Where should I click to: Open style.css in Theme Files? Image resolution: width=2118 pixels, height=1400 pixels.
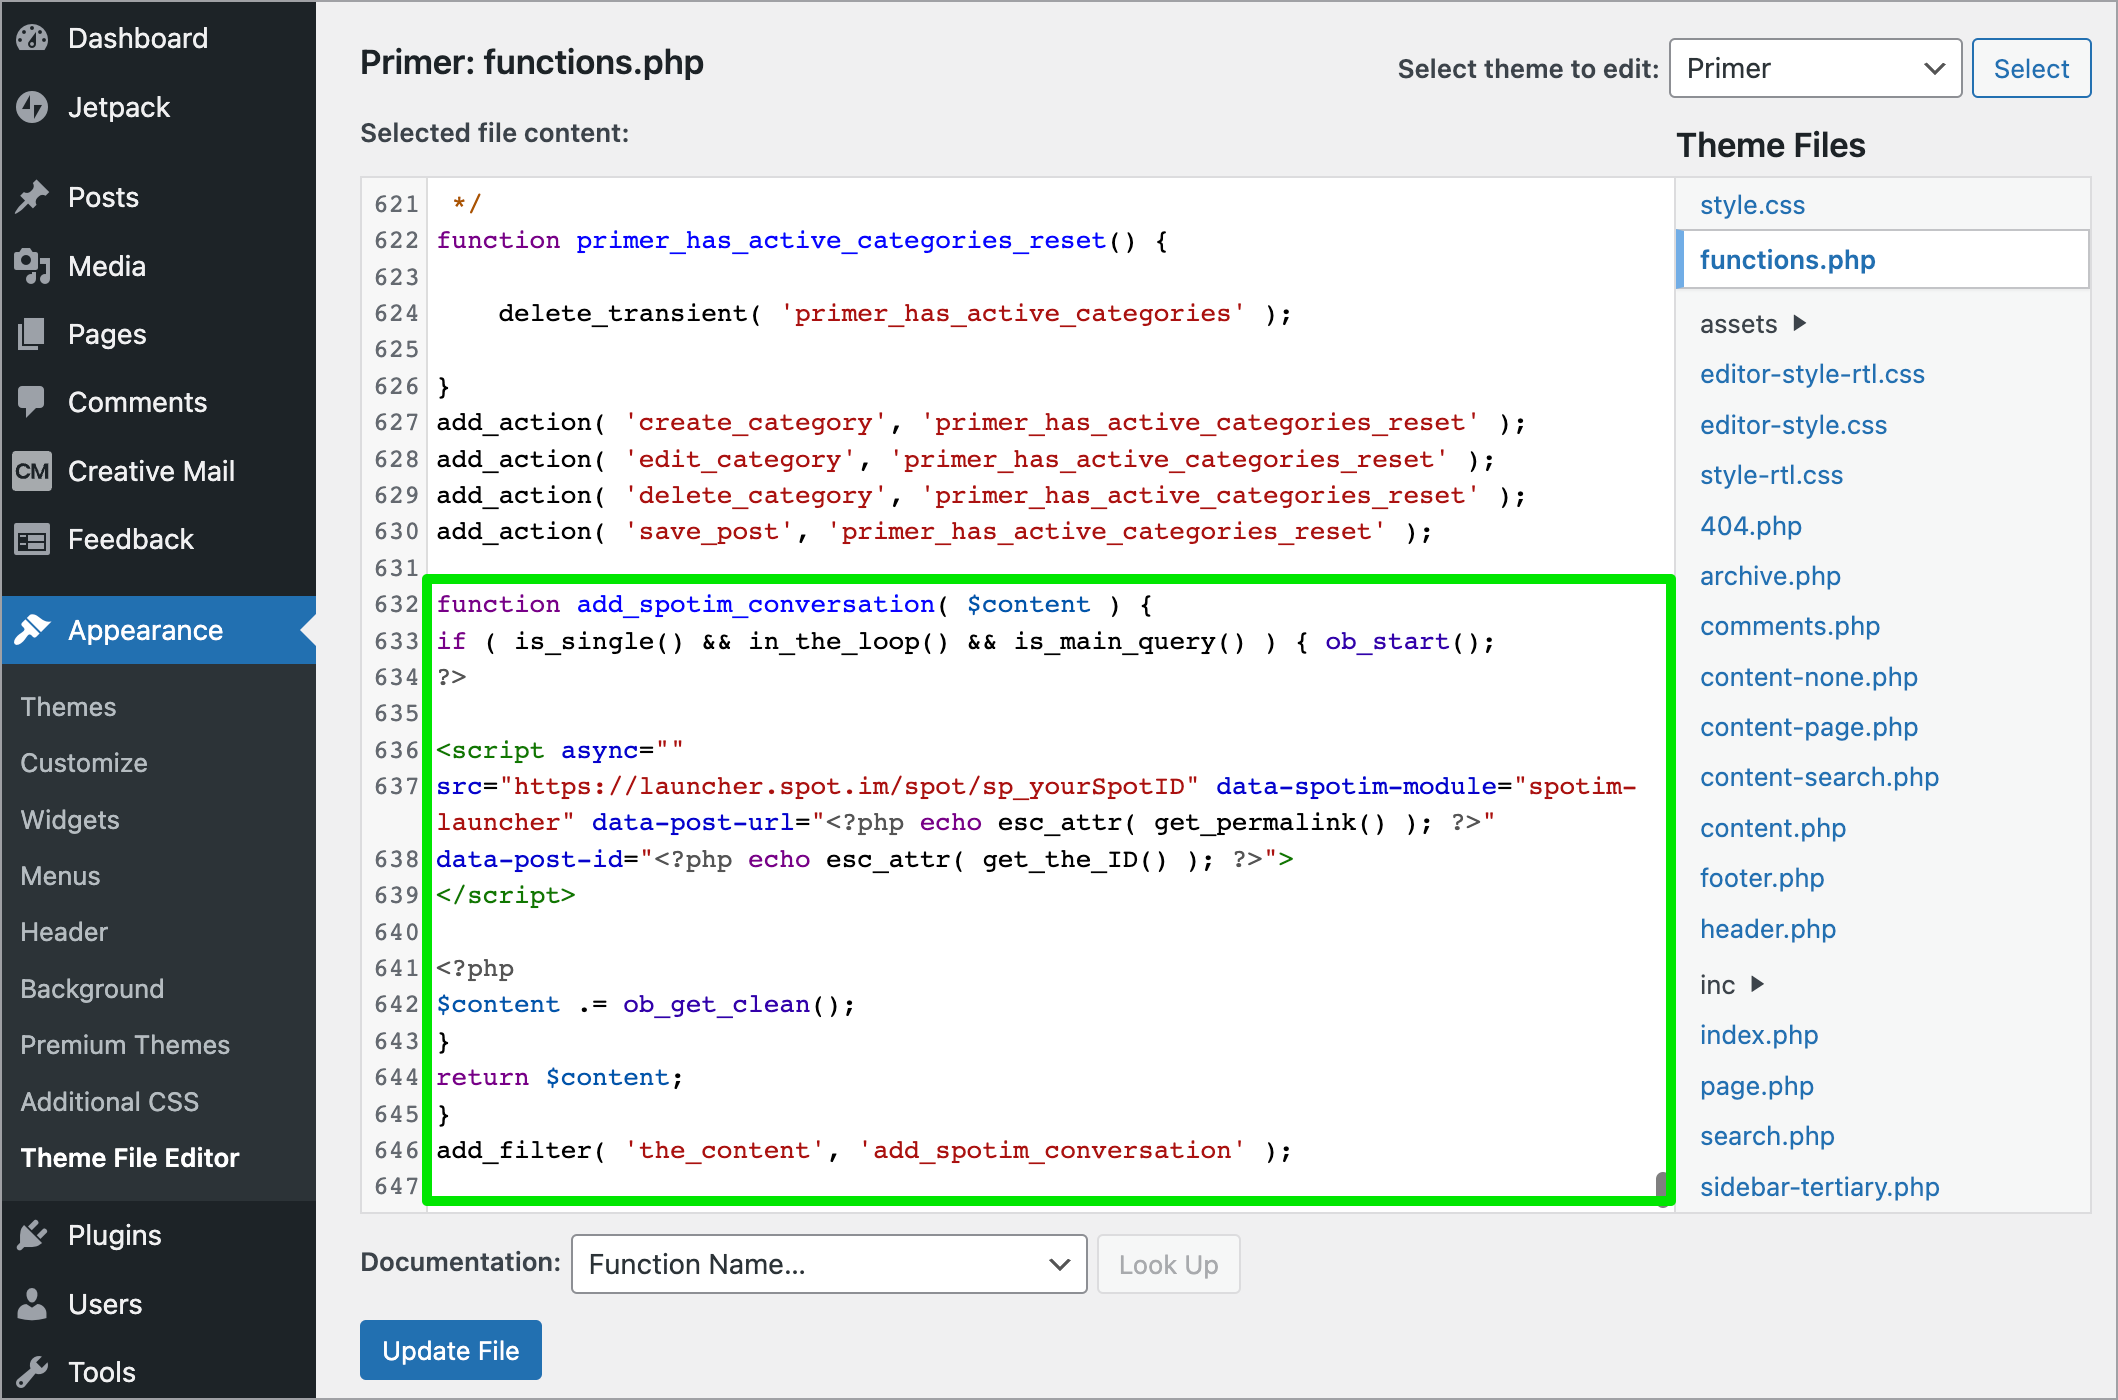pyautogui.click(x=1752, y=205)
